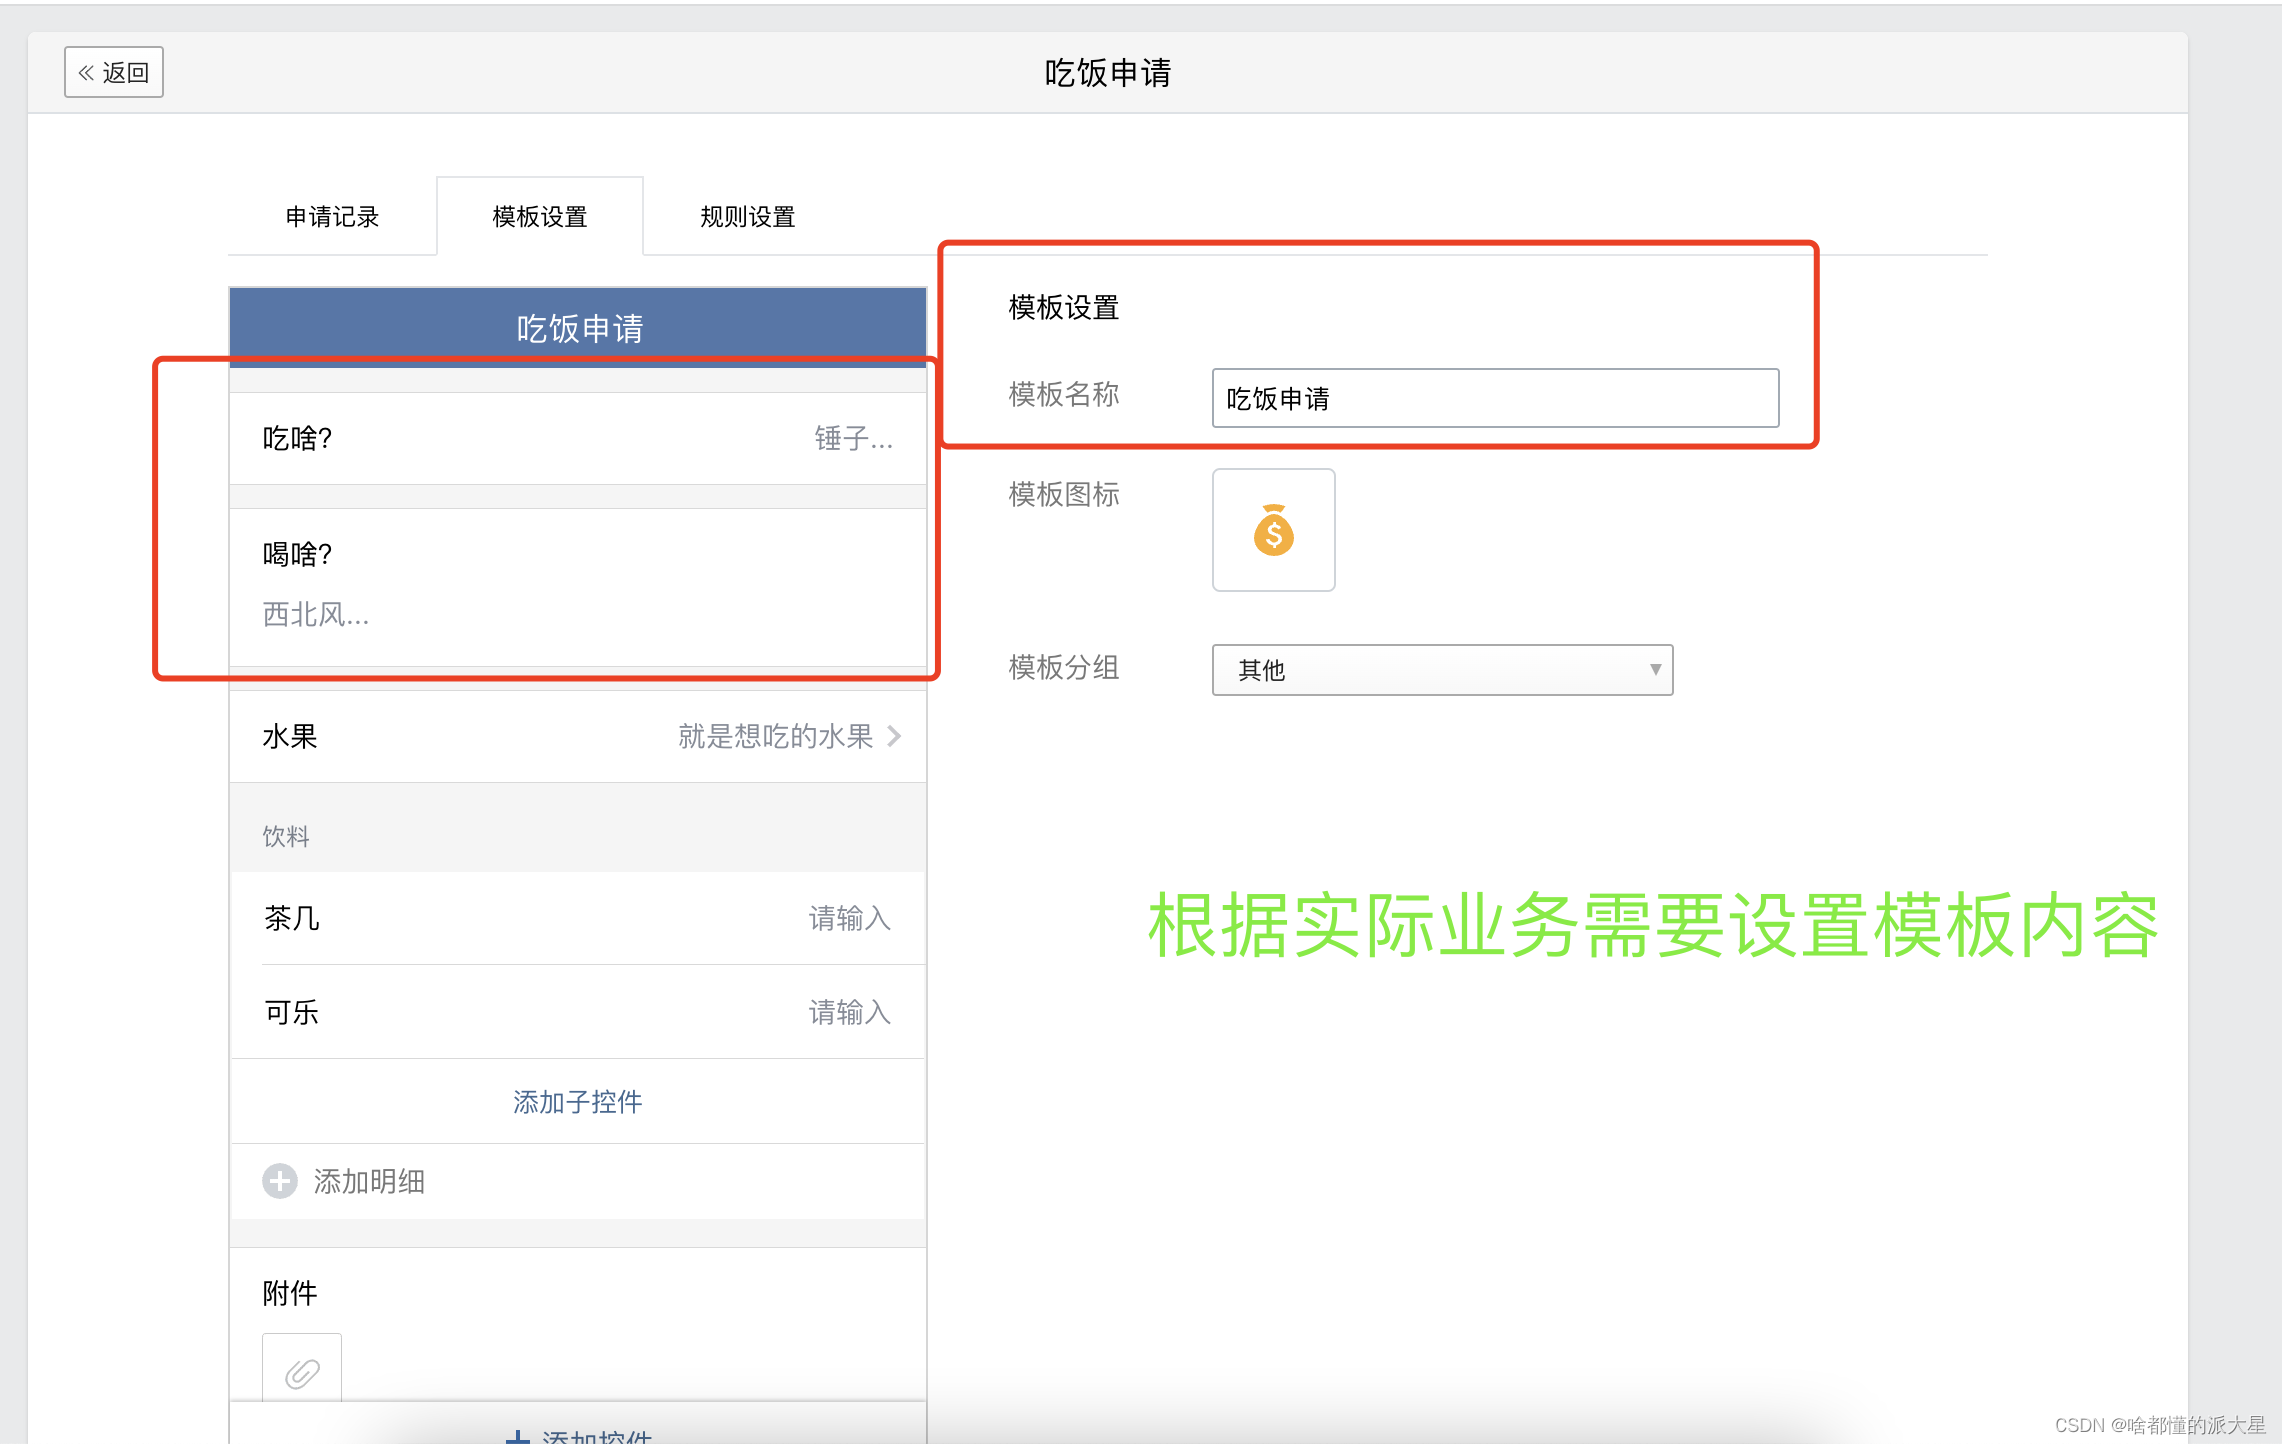Click the page title 吃饭申请 at top
Screen dimensions: 2282x1444
pos(1108,73)
